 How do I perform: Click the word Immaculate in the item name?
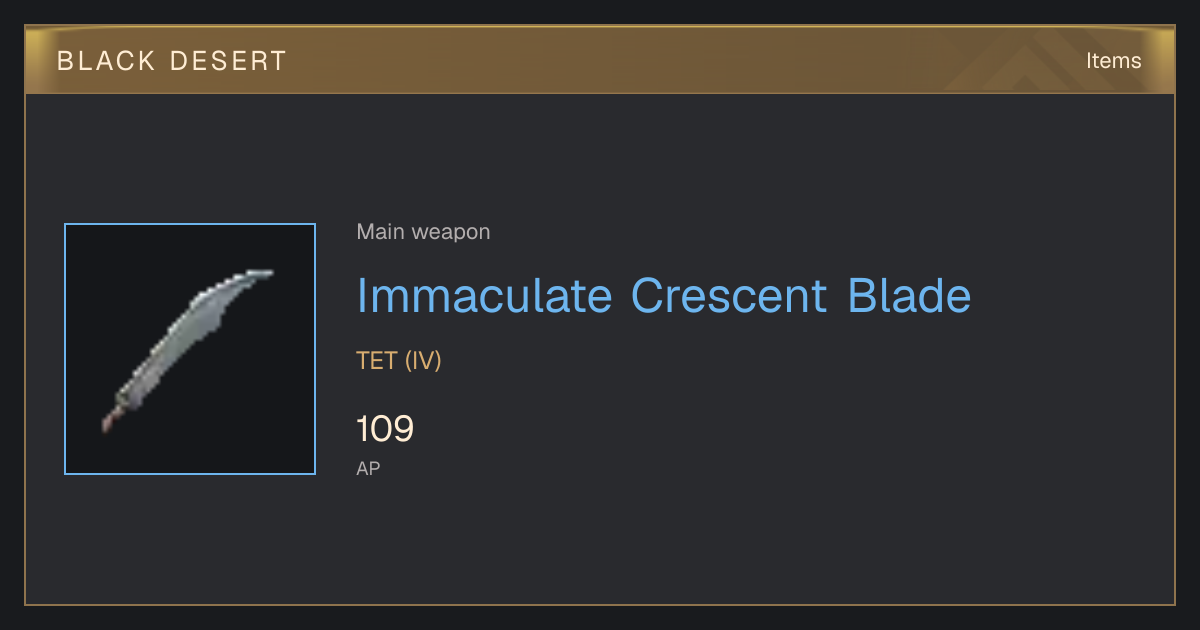coord(485,295)
